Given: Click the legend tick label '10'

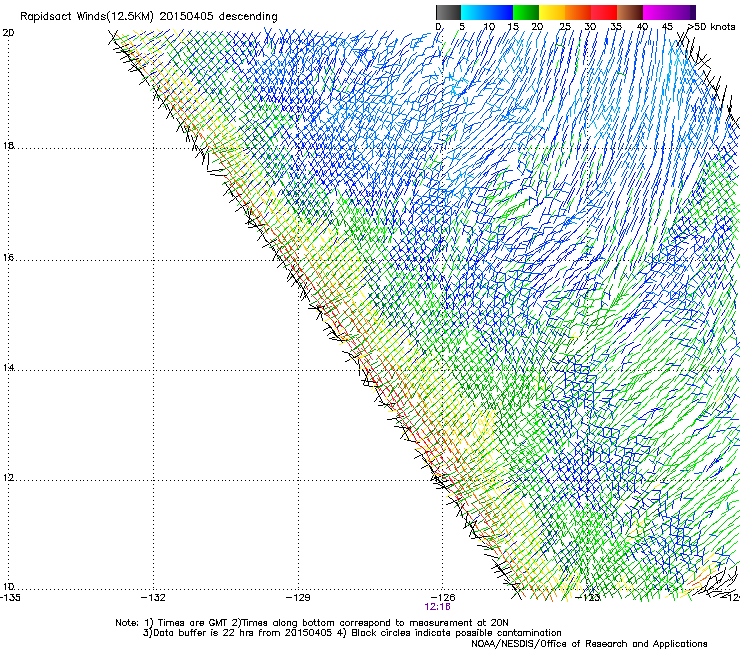Looking at the screenshot, I should point(489,27).
